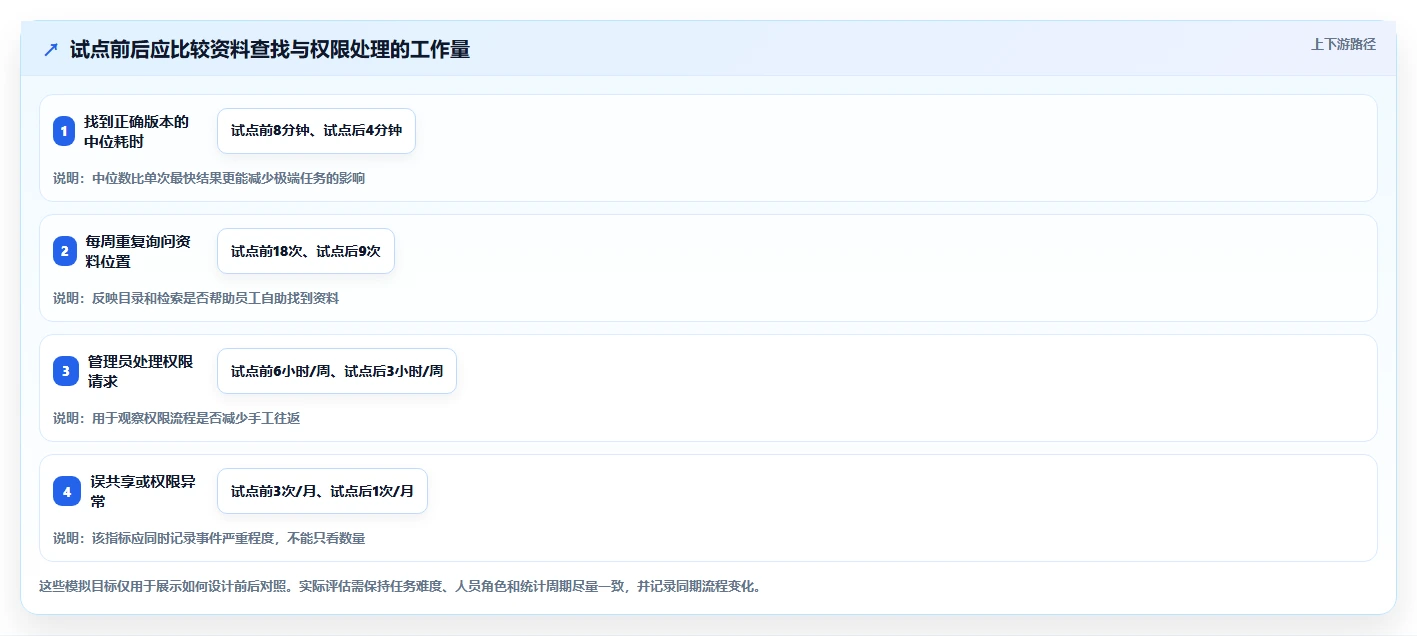Click the label 管理员处理权限请求
The image size is (1417, 636).
click(140, 371)
